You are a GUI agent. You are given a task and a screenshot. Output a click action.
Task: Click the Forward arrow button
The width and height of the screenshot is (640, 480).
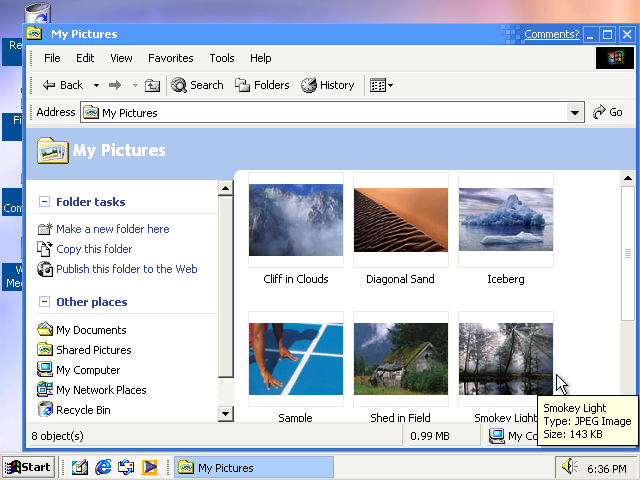[x=115, y=85]
